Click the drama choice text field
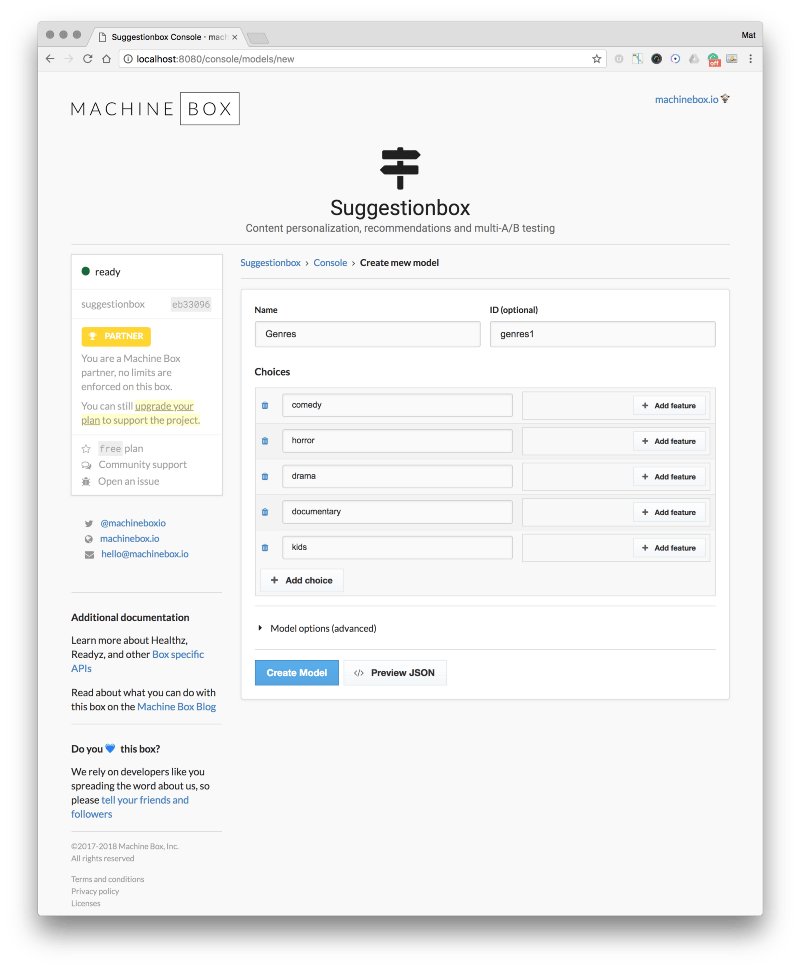Screen dimensions: 800x969 pos(397,476)
